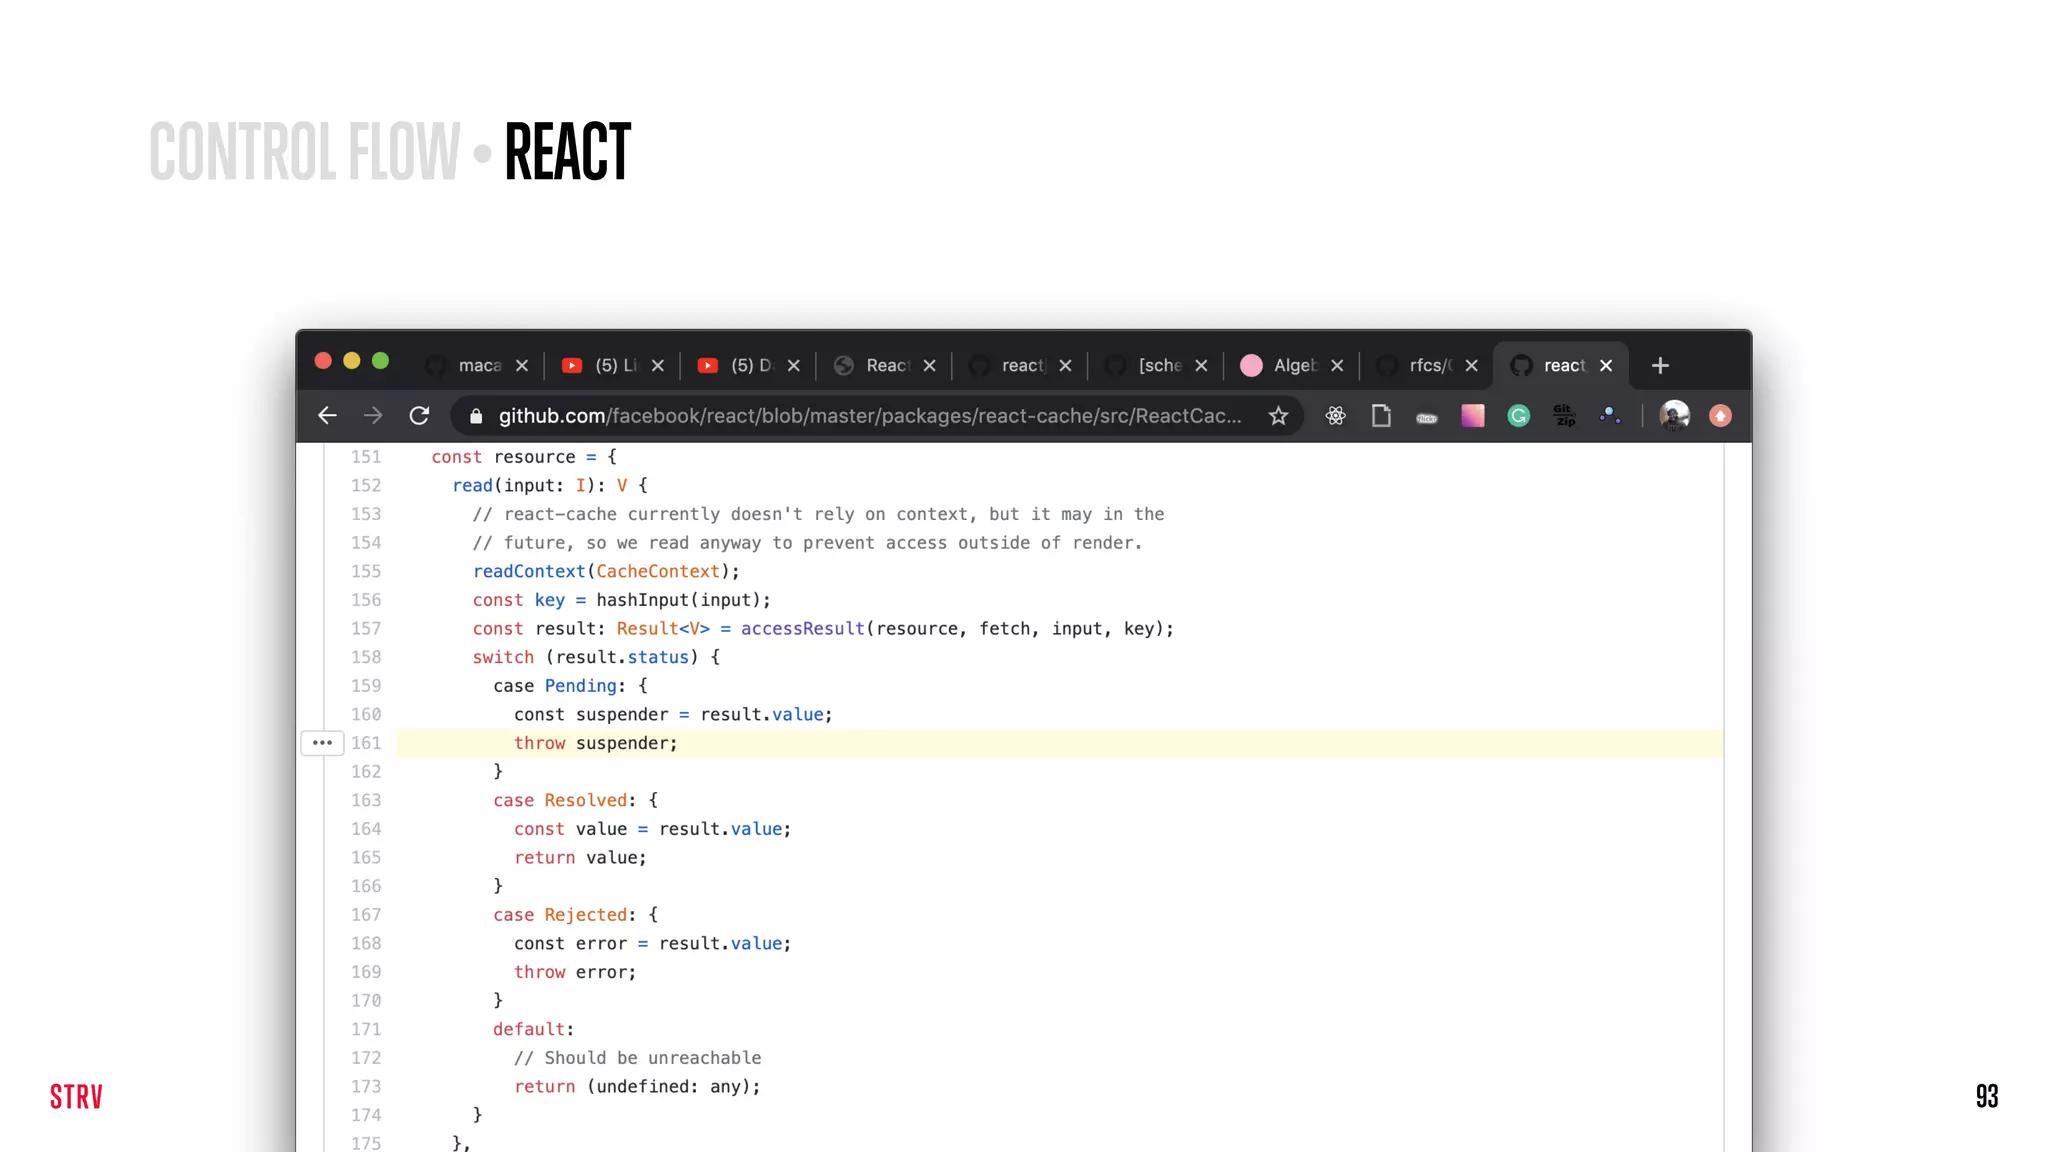Go back with the browser back arrow
The image size is (2048, 1152).
tap(327, 416)
